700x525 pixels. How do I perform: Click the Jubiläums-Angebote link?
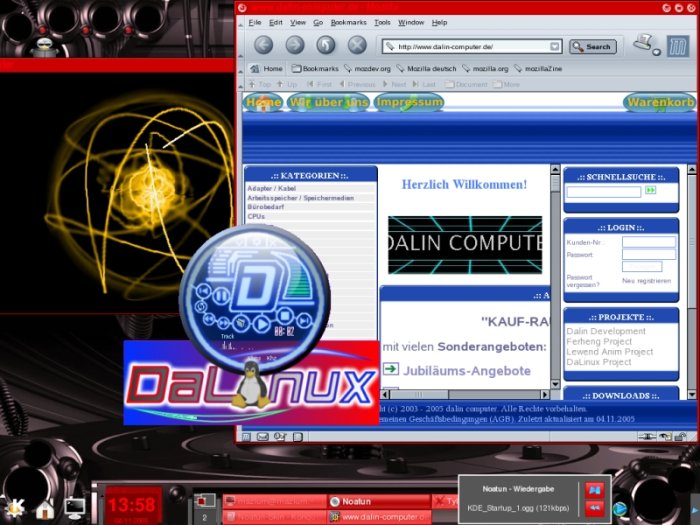point(467,371)
